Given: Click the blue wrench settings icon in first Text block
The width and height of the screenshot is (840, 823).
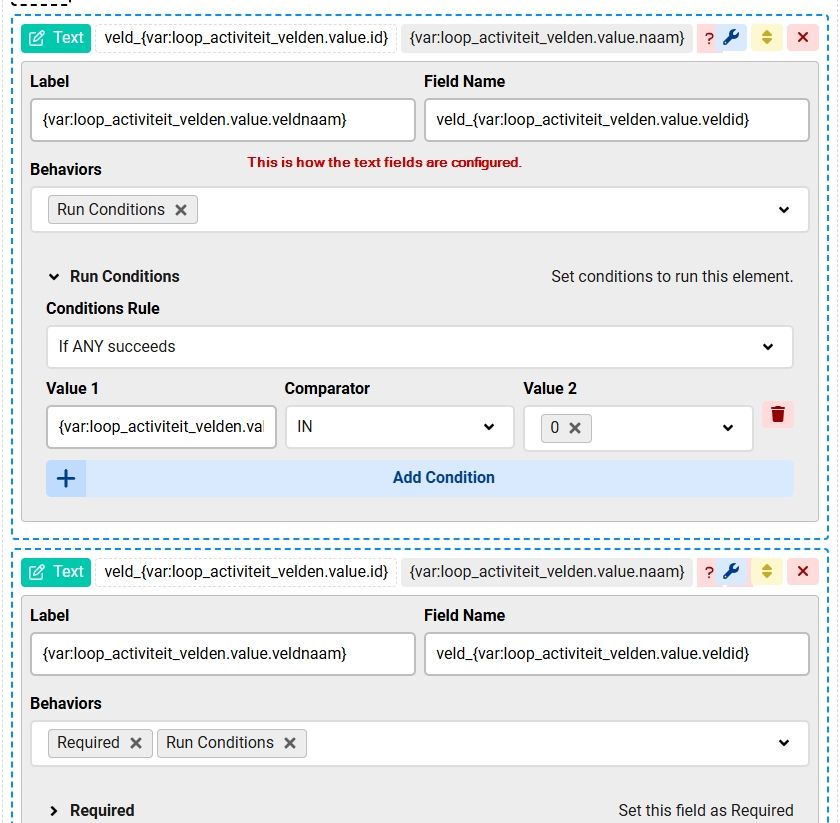Looking at the screenshot, I should (732, 38).
